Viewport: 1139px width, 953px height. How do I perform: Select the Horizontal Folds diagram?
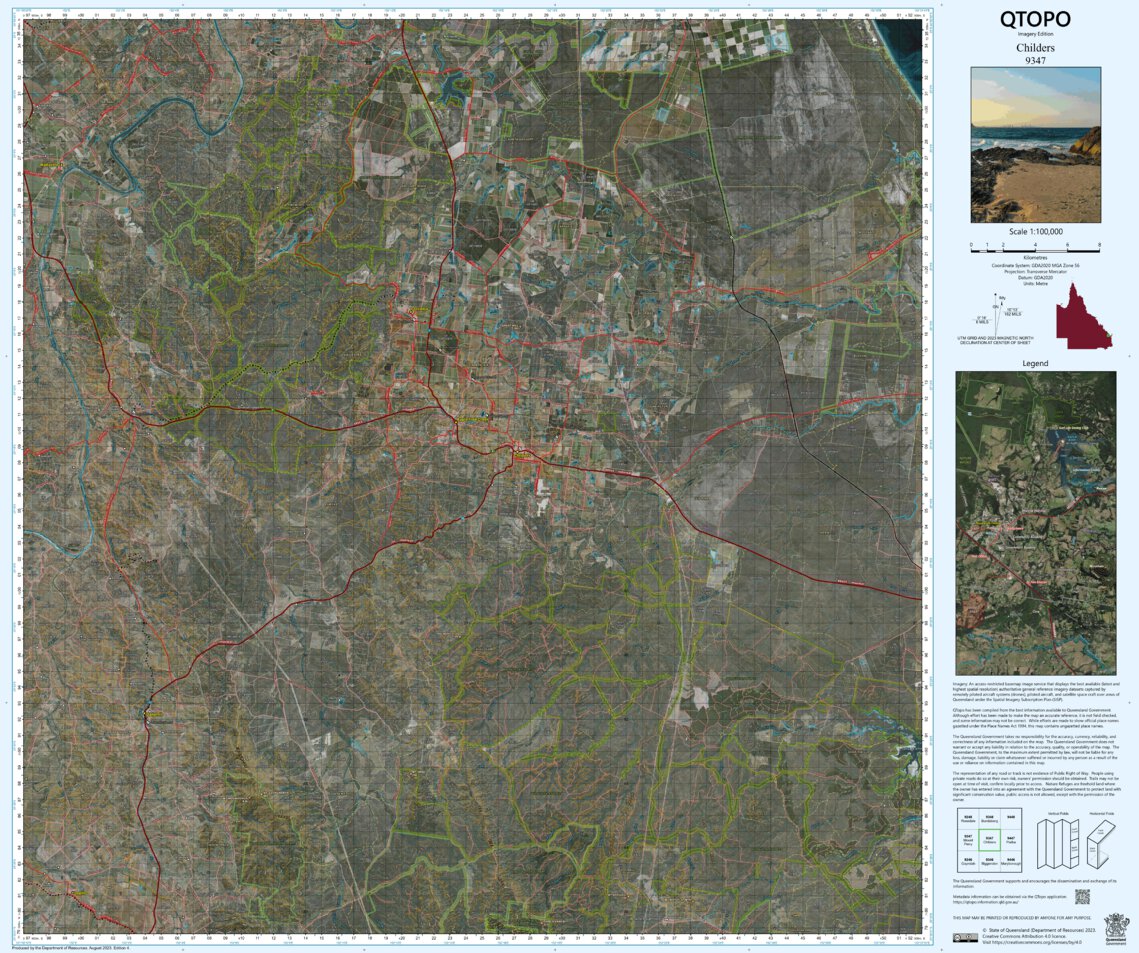click(1100, 843)
